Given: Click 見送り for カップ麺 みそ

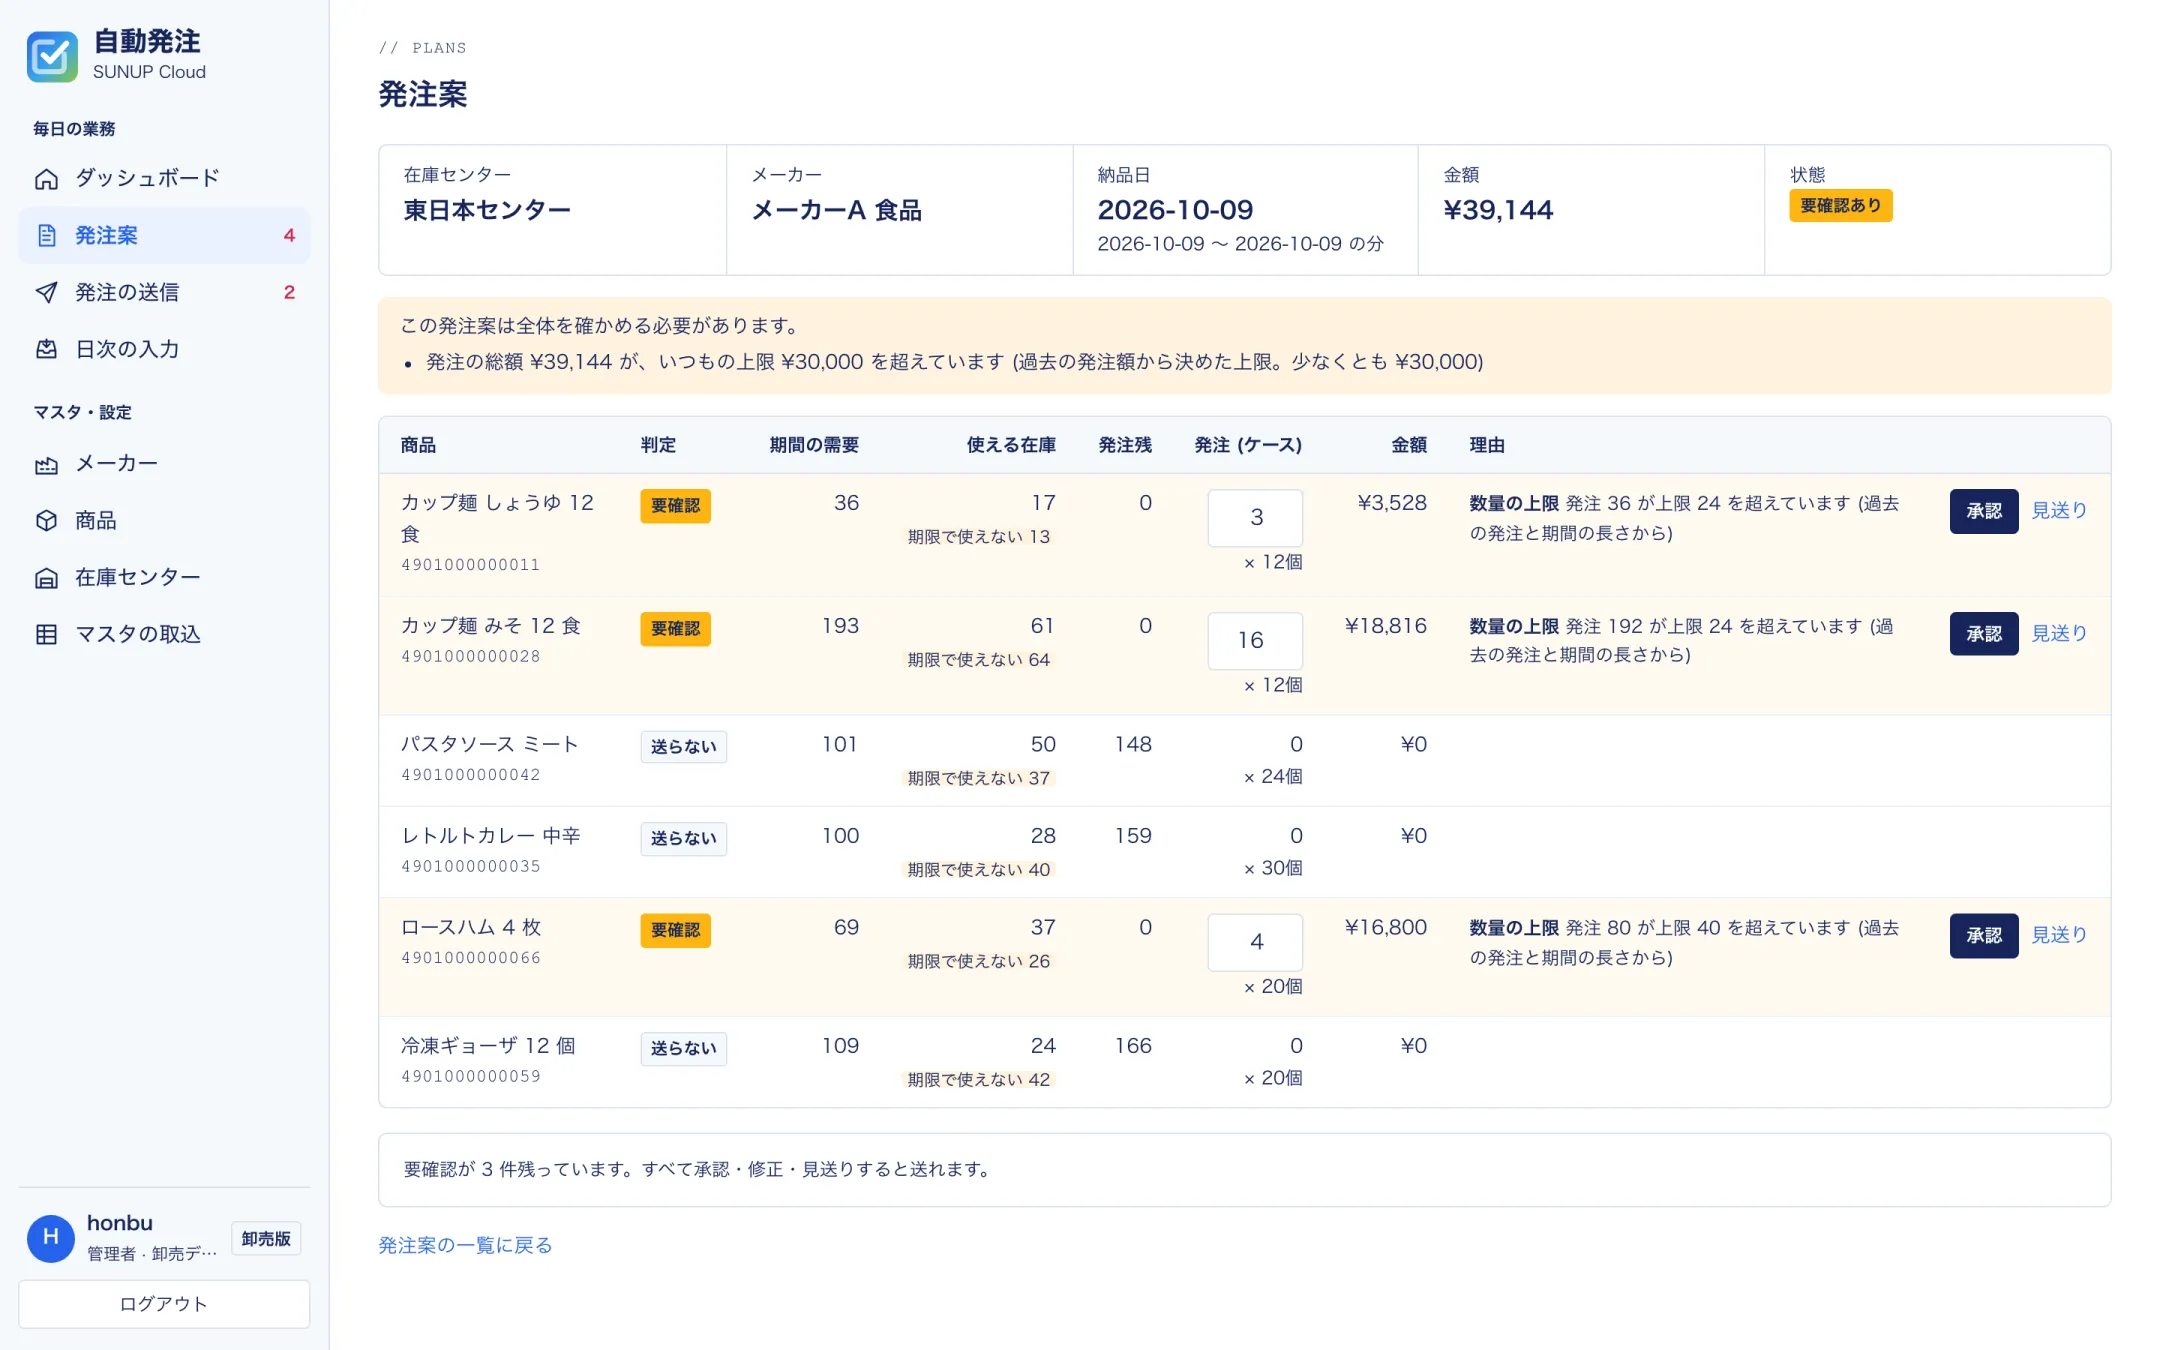Looking at the screenshot, I should pos(2059,634).
